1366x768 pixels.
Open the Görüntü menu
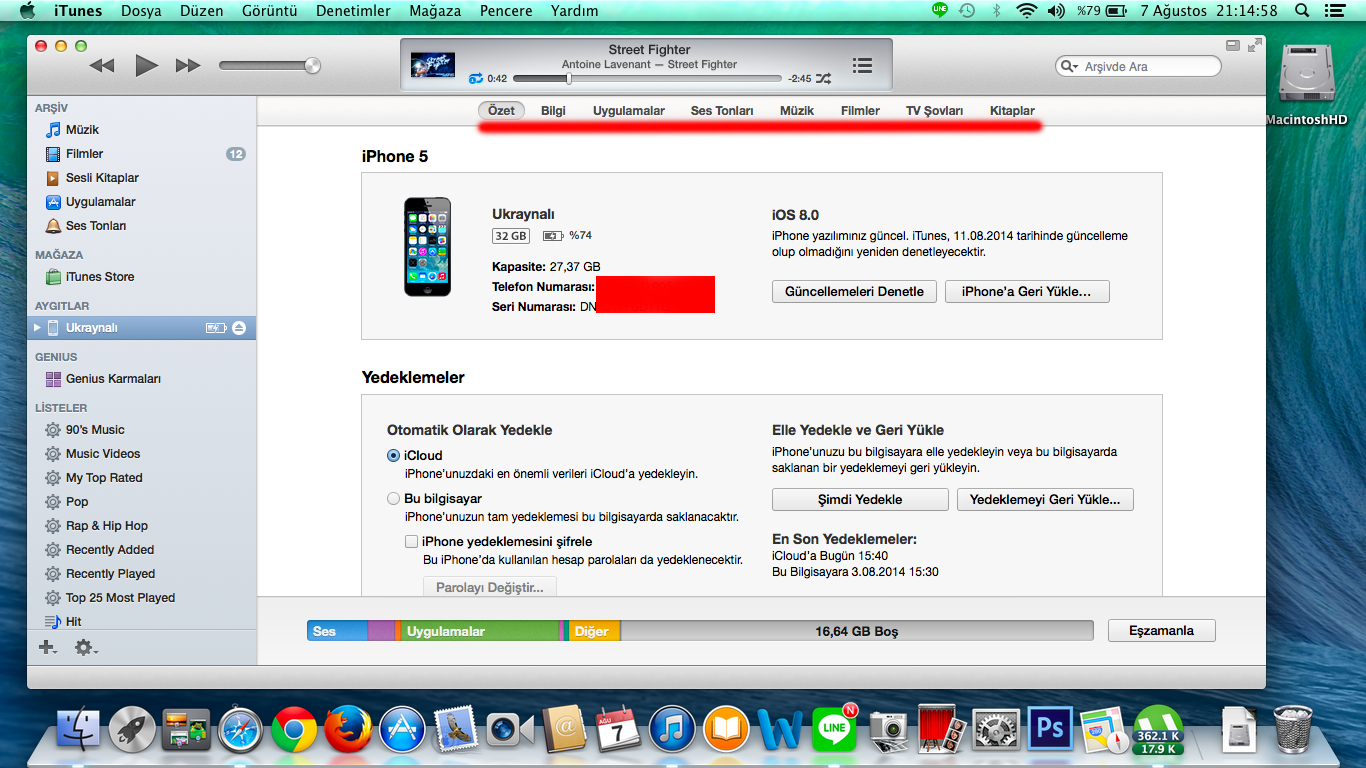(x=269, y=11)
